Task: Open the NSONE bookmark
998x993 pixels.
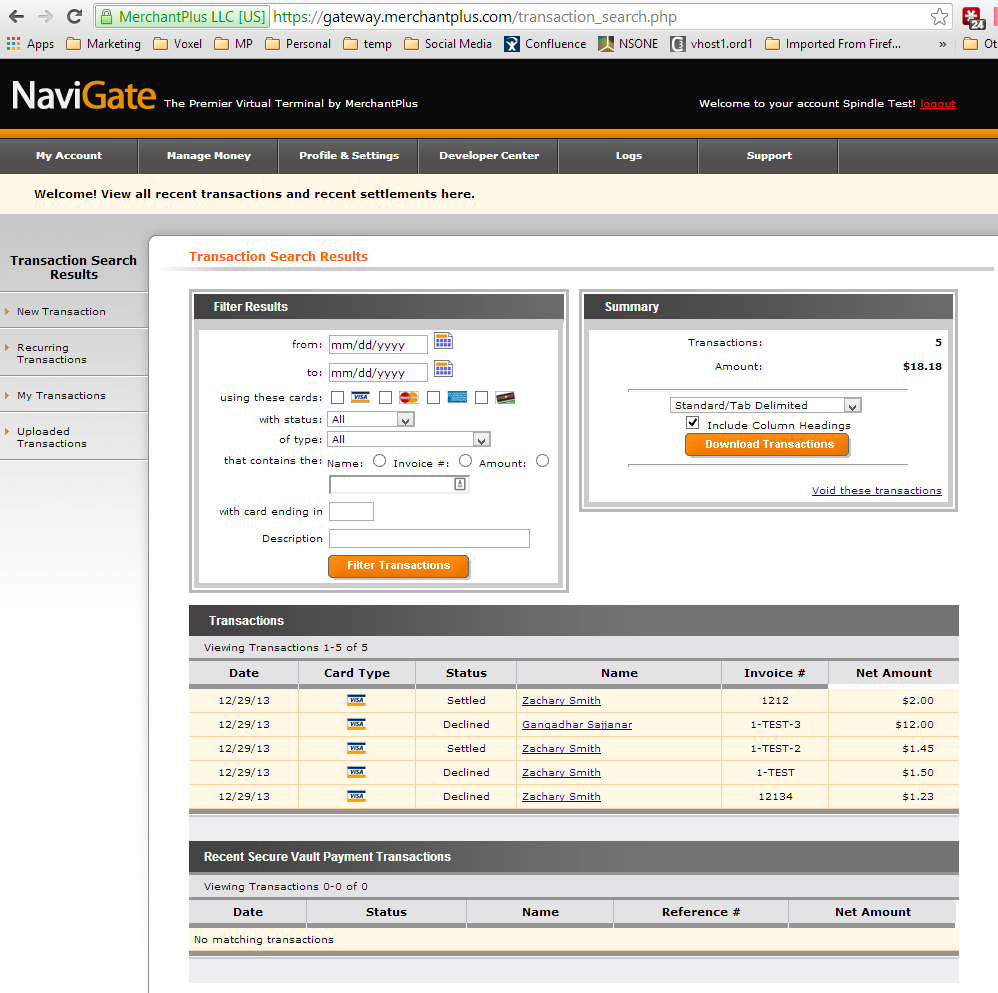Action: coord(628,44)
